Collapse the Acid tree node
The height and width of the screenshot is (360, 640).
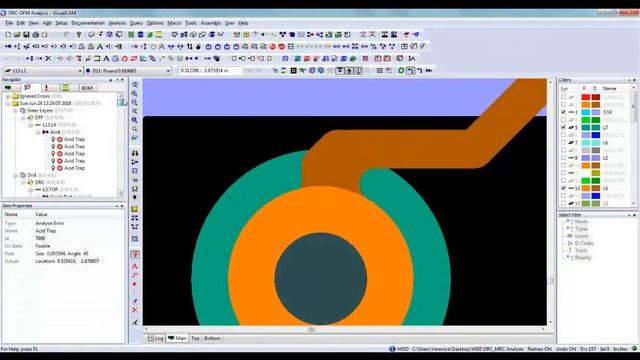[x=38, y=132]
